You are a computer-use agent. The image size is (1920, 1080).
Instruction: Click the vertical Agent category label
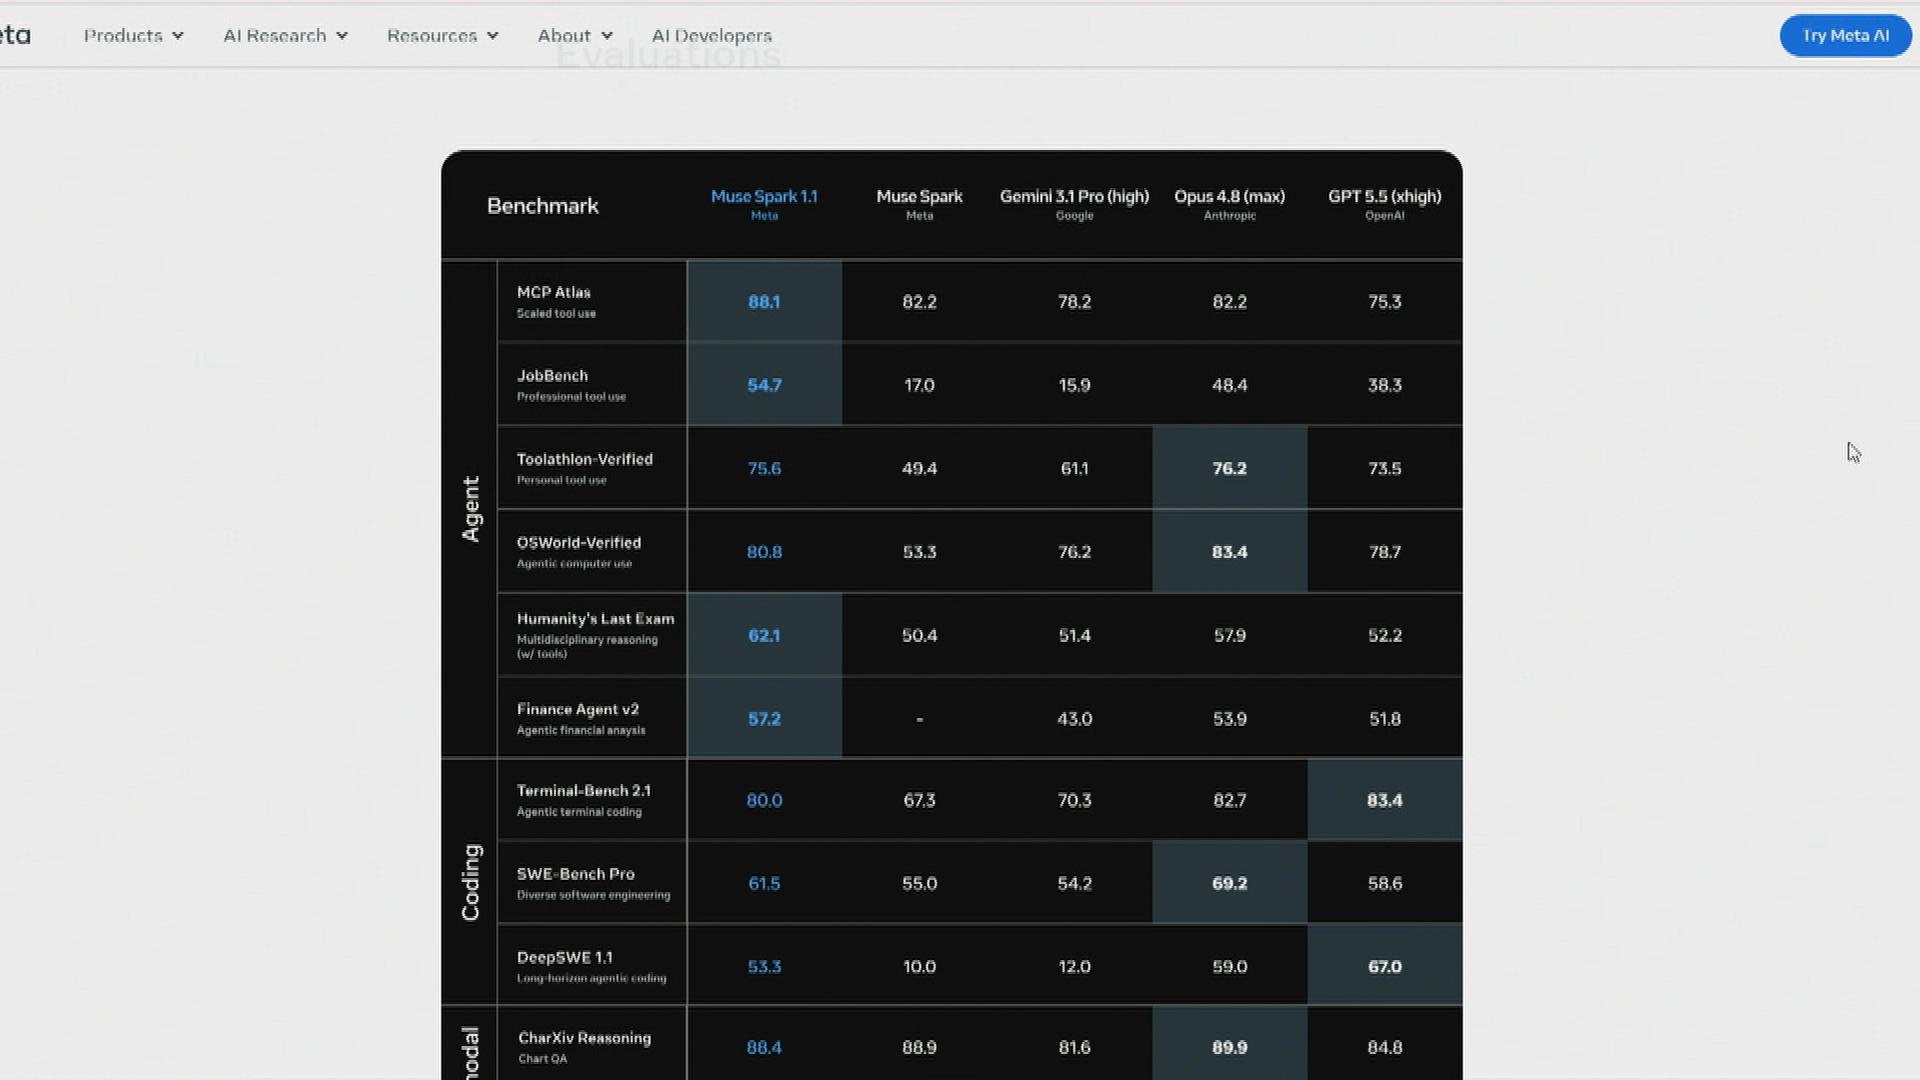click(470, 509)
